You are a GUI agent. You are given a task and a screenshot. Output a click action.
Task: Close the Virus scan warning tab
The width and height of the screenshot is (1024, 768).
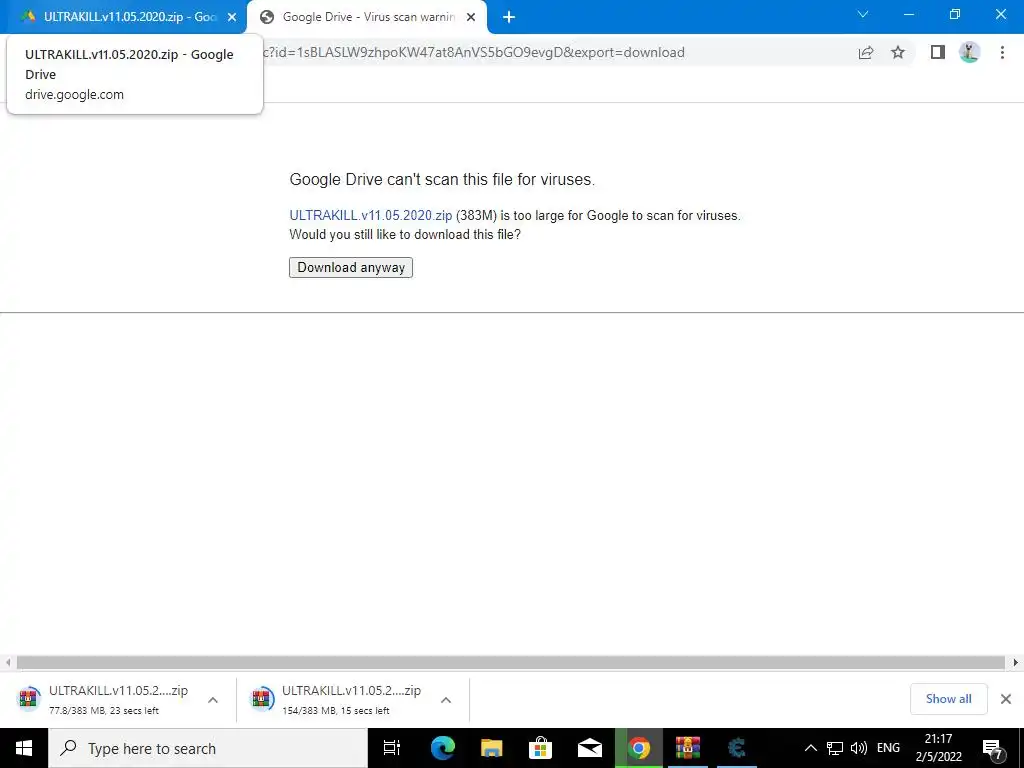click(471, 18)
